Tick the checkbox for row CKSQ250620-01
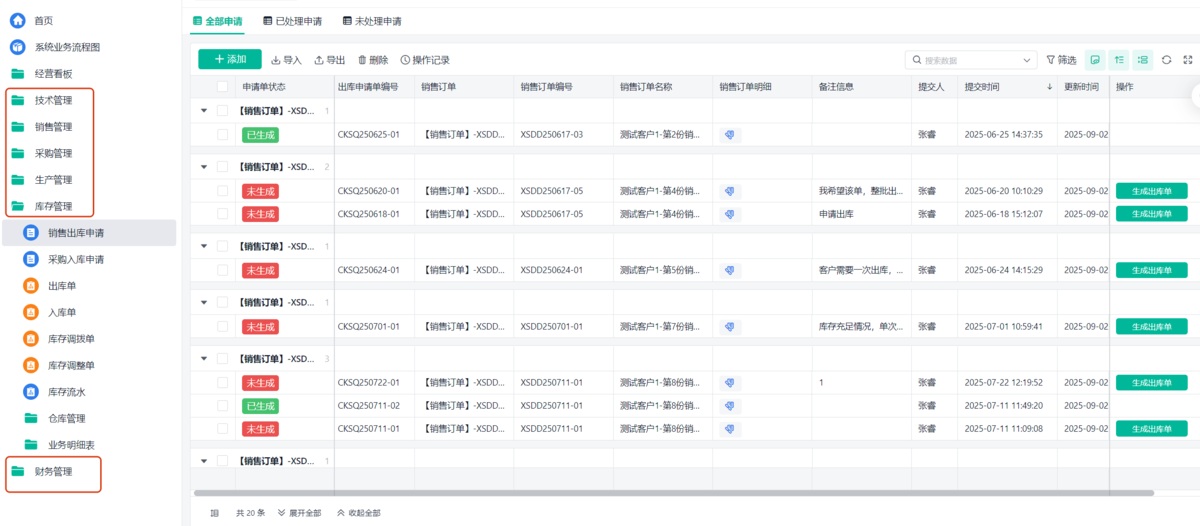1200x526 pixels. tap(222, 191)
